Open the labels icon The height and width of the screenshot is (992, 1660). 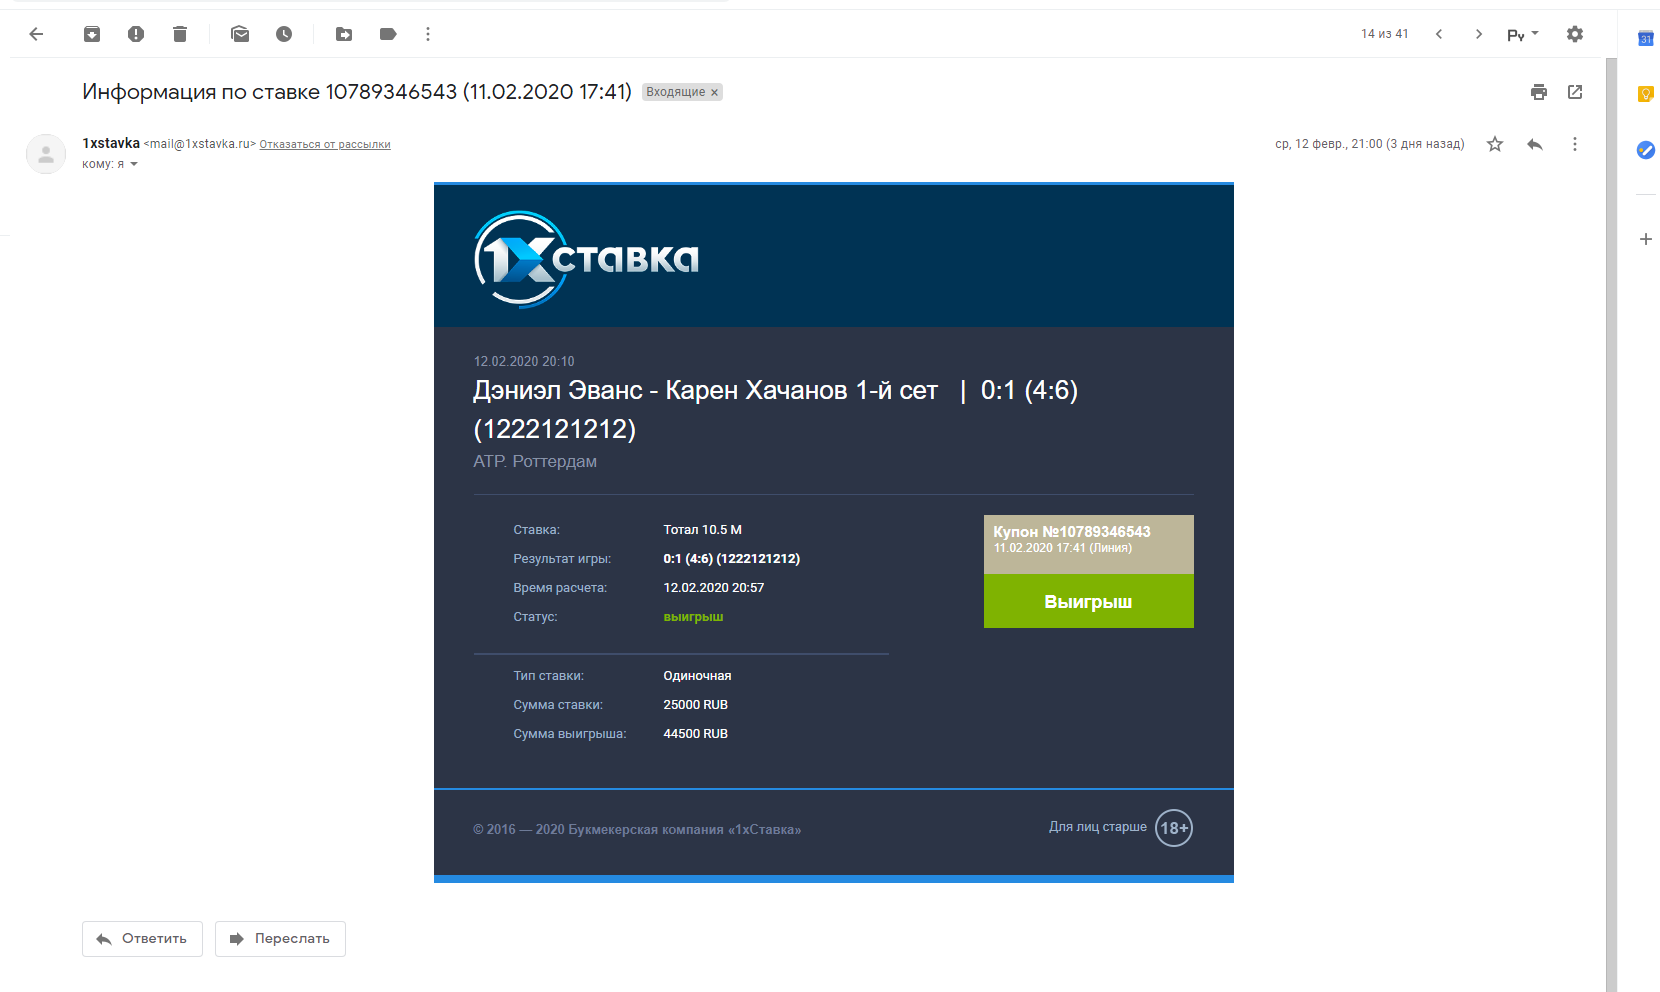click(388, 34)
